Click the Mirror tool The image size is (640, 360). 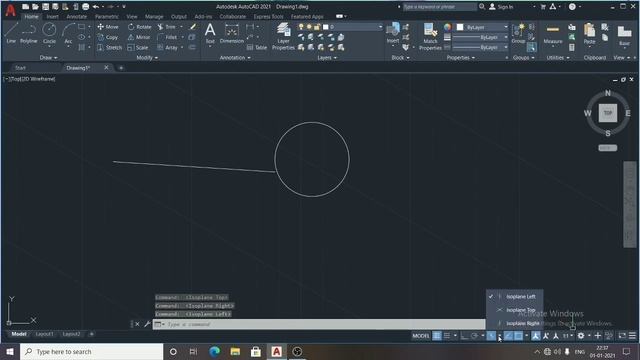pyautogui.click(x=139, y=37)
